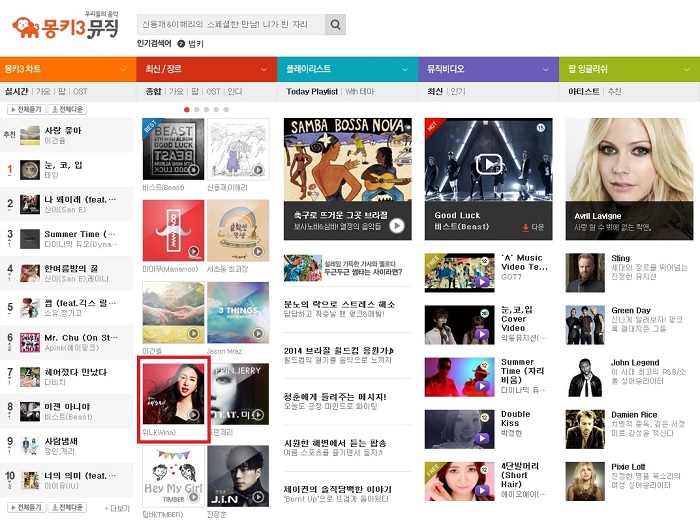The width and height of the screenshot is (700, 525).
Task: Select the first red carousel dot
Action: 187,109
